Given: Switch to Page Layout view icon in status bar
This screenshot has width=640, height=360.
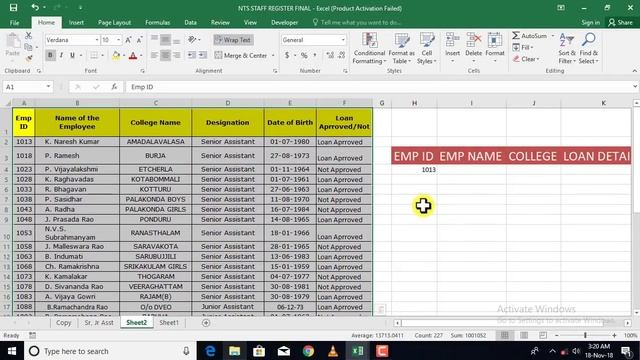Looking at the screenshot, I should [524, 335].
